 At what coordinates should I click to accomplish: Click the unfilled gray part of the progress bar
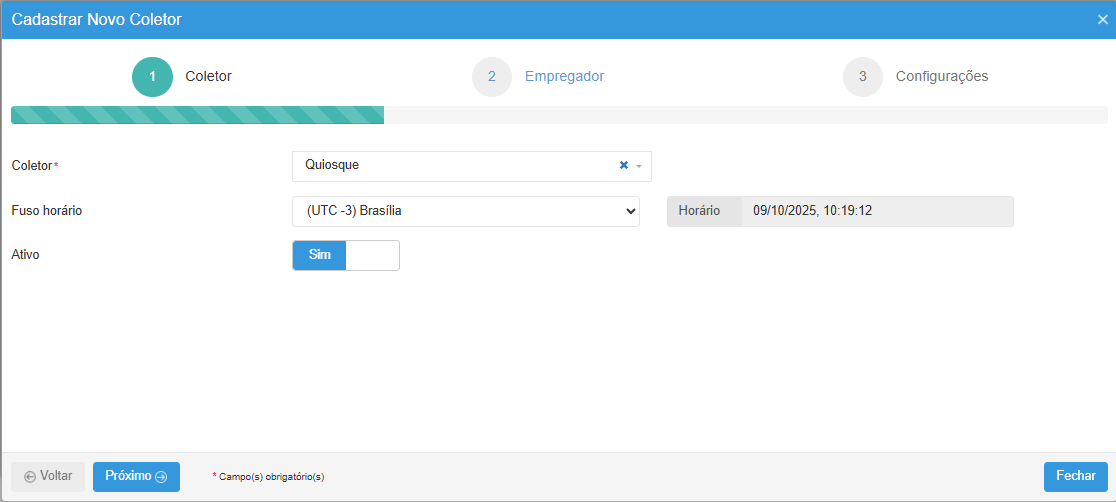click(745, 115)
